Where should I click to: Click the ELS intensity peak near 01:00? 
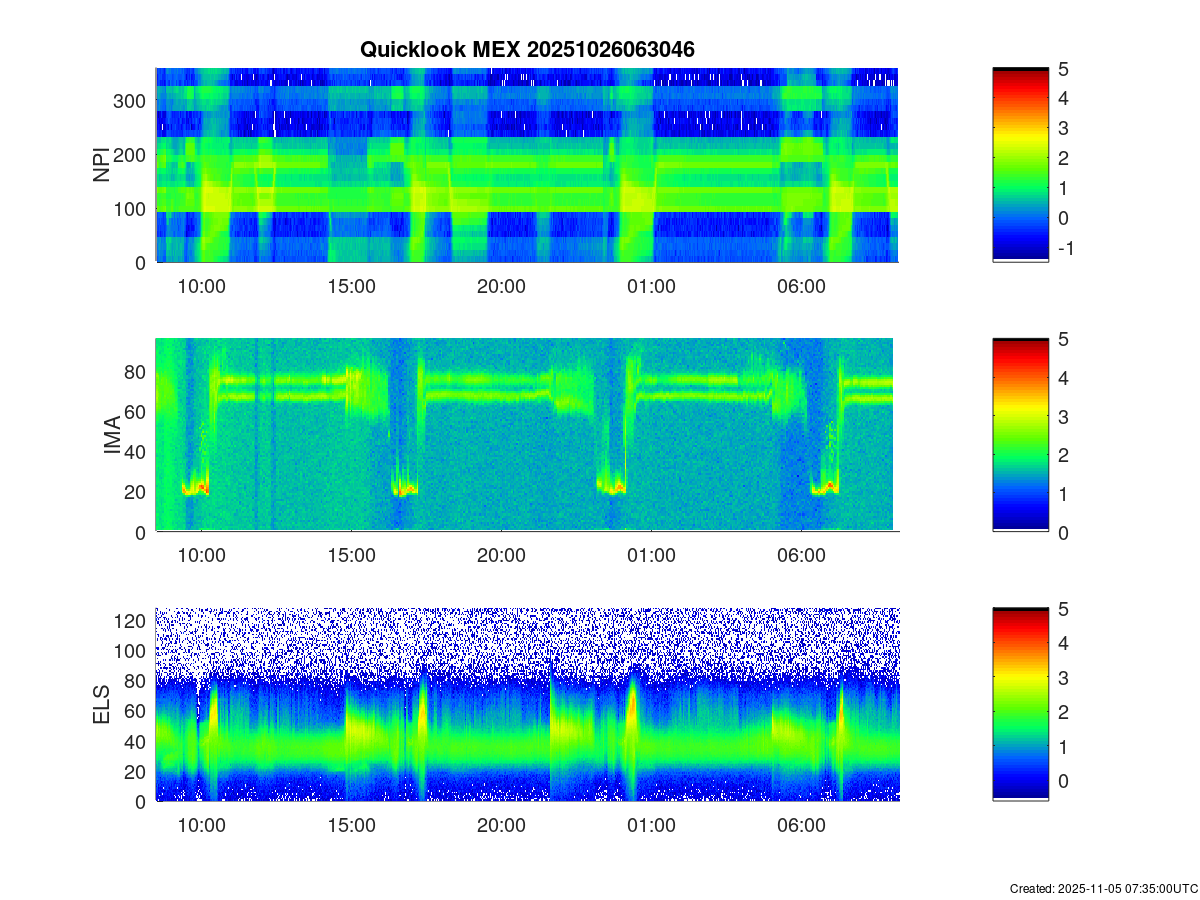632,705
